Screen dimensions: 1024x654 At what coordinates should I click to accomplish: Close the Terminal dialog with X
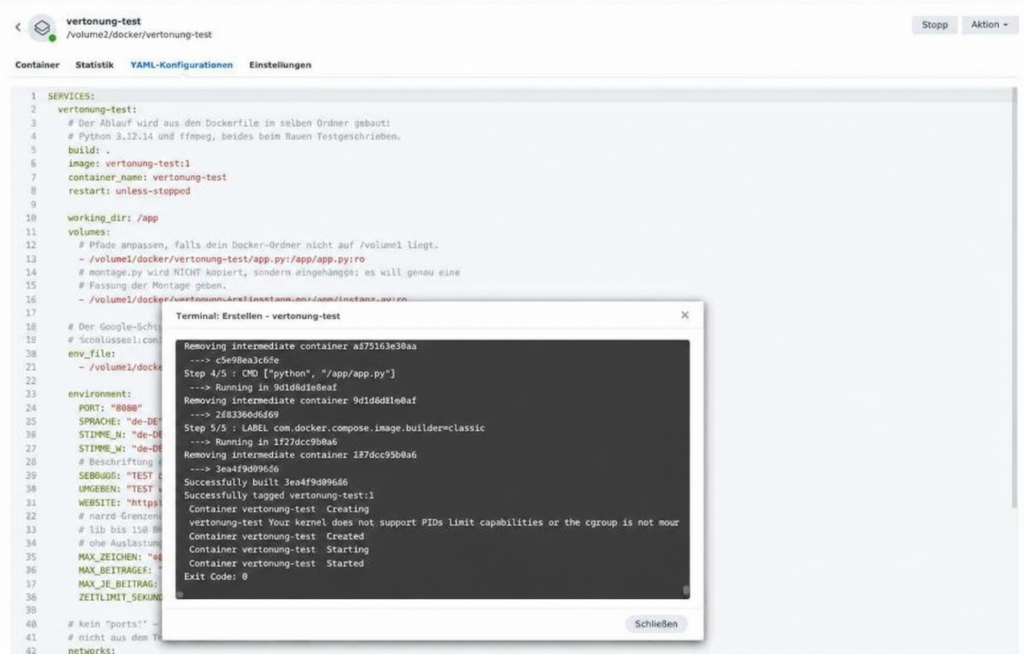(684, 315)
